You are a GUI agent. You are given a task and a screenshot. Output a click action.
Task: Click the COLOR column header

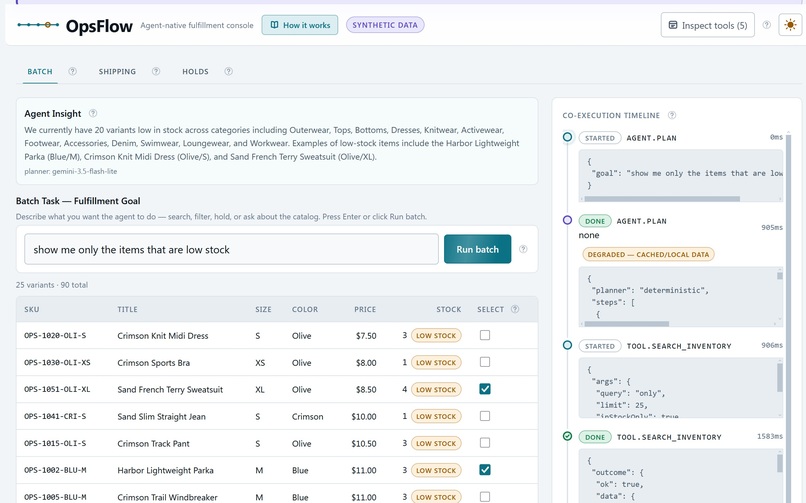[305, 309]
